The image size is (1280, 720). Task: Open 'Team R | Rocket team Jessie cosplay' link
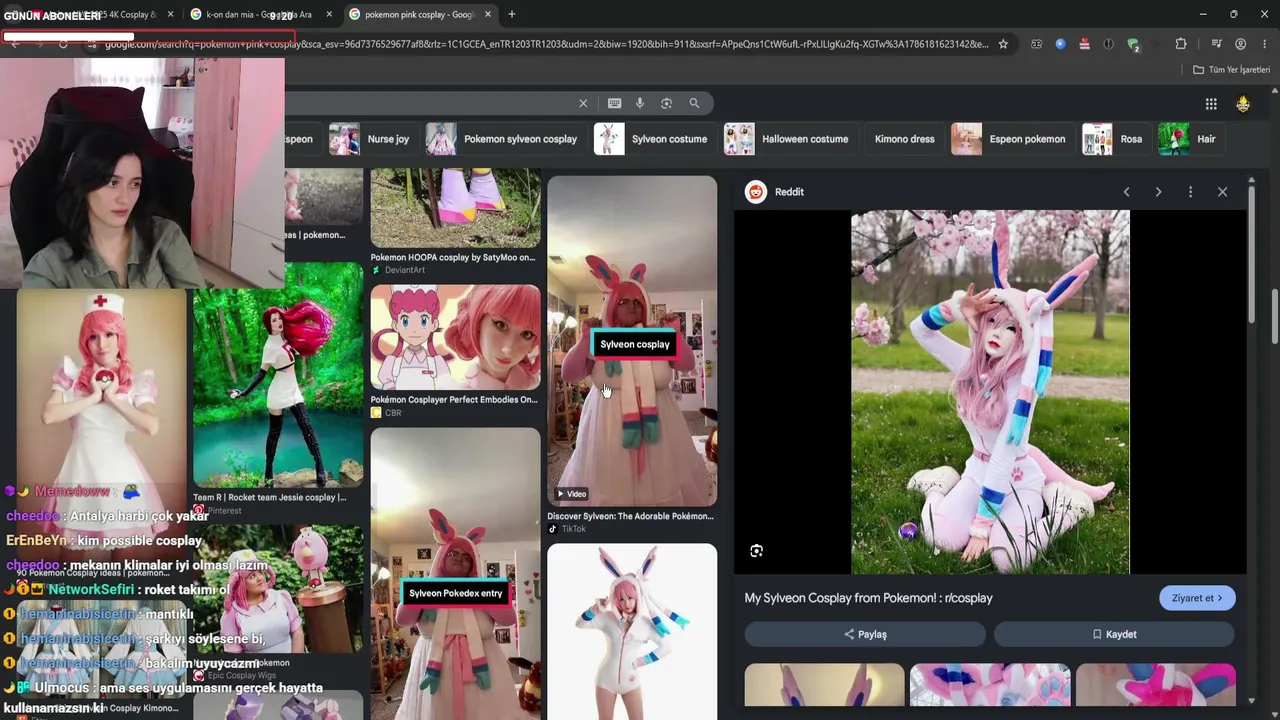[x=270, y=497]
